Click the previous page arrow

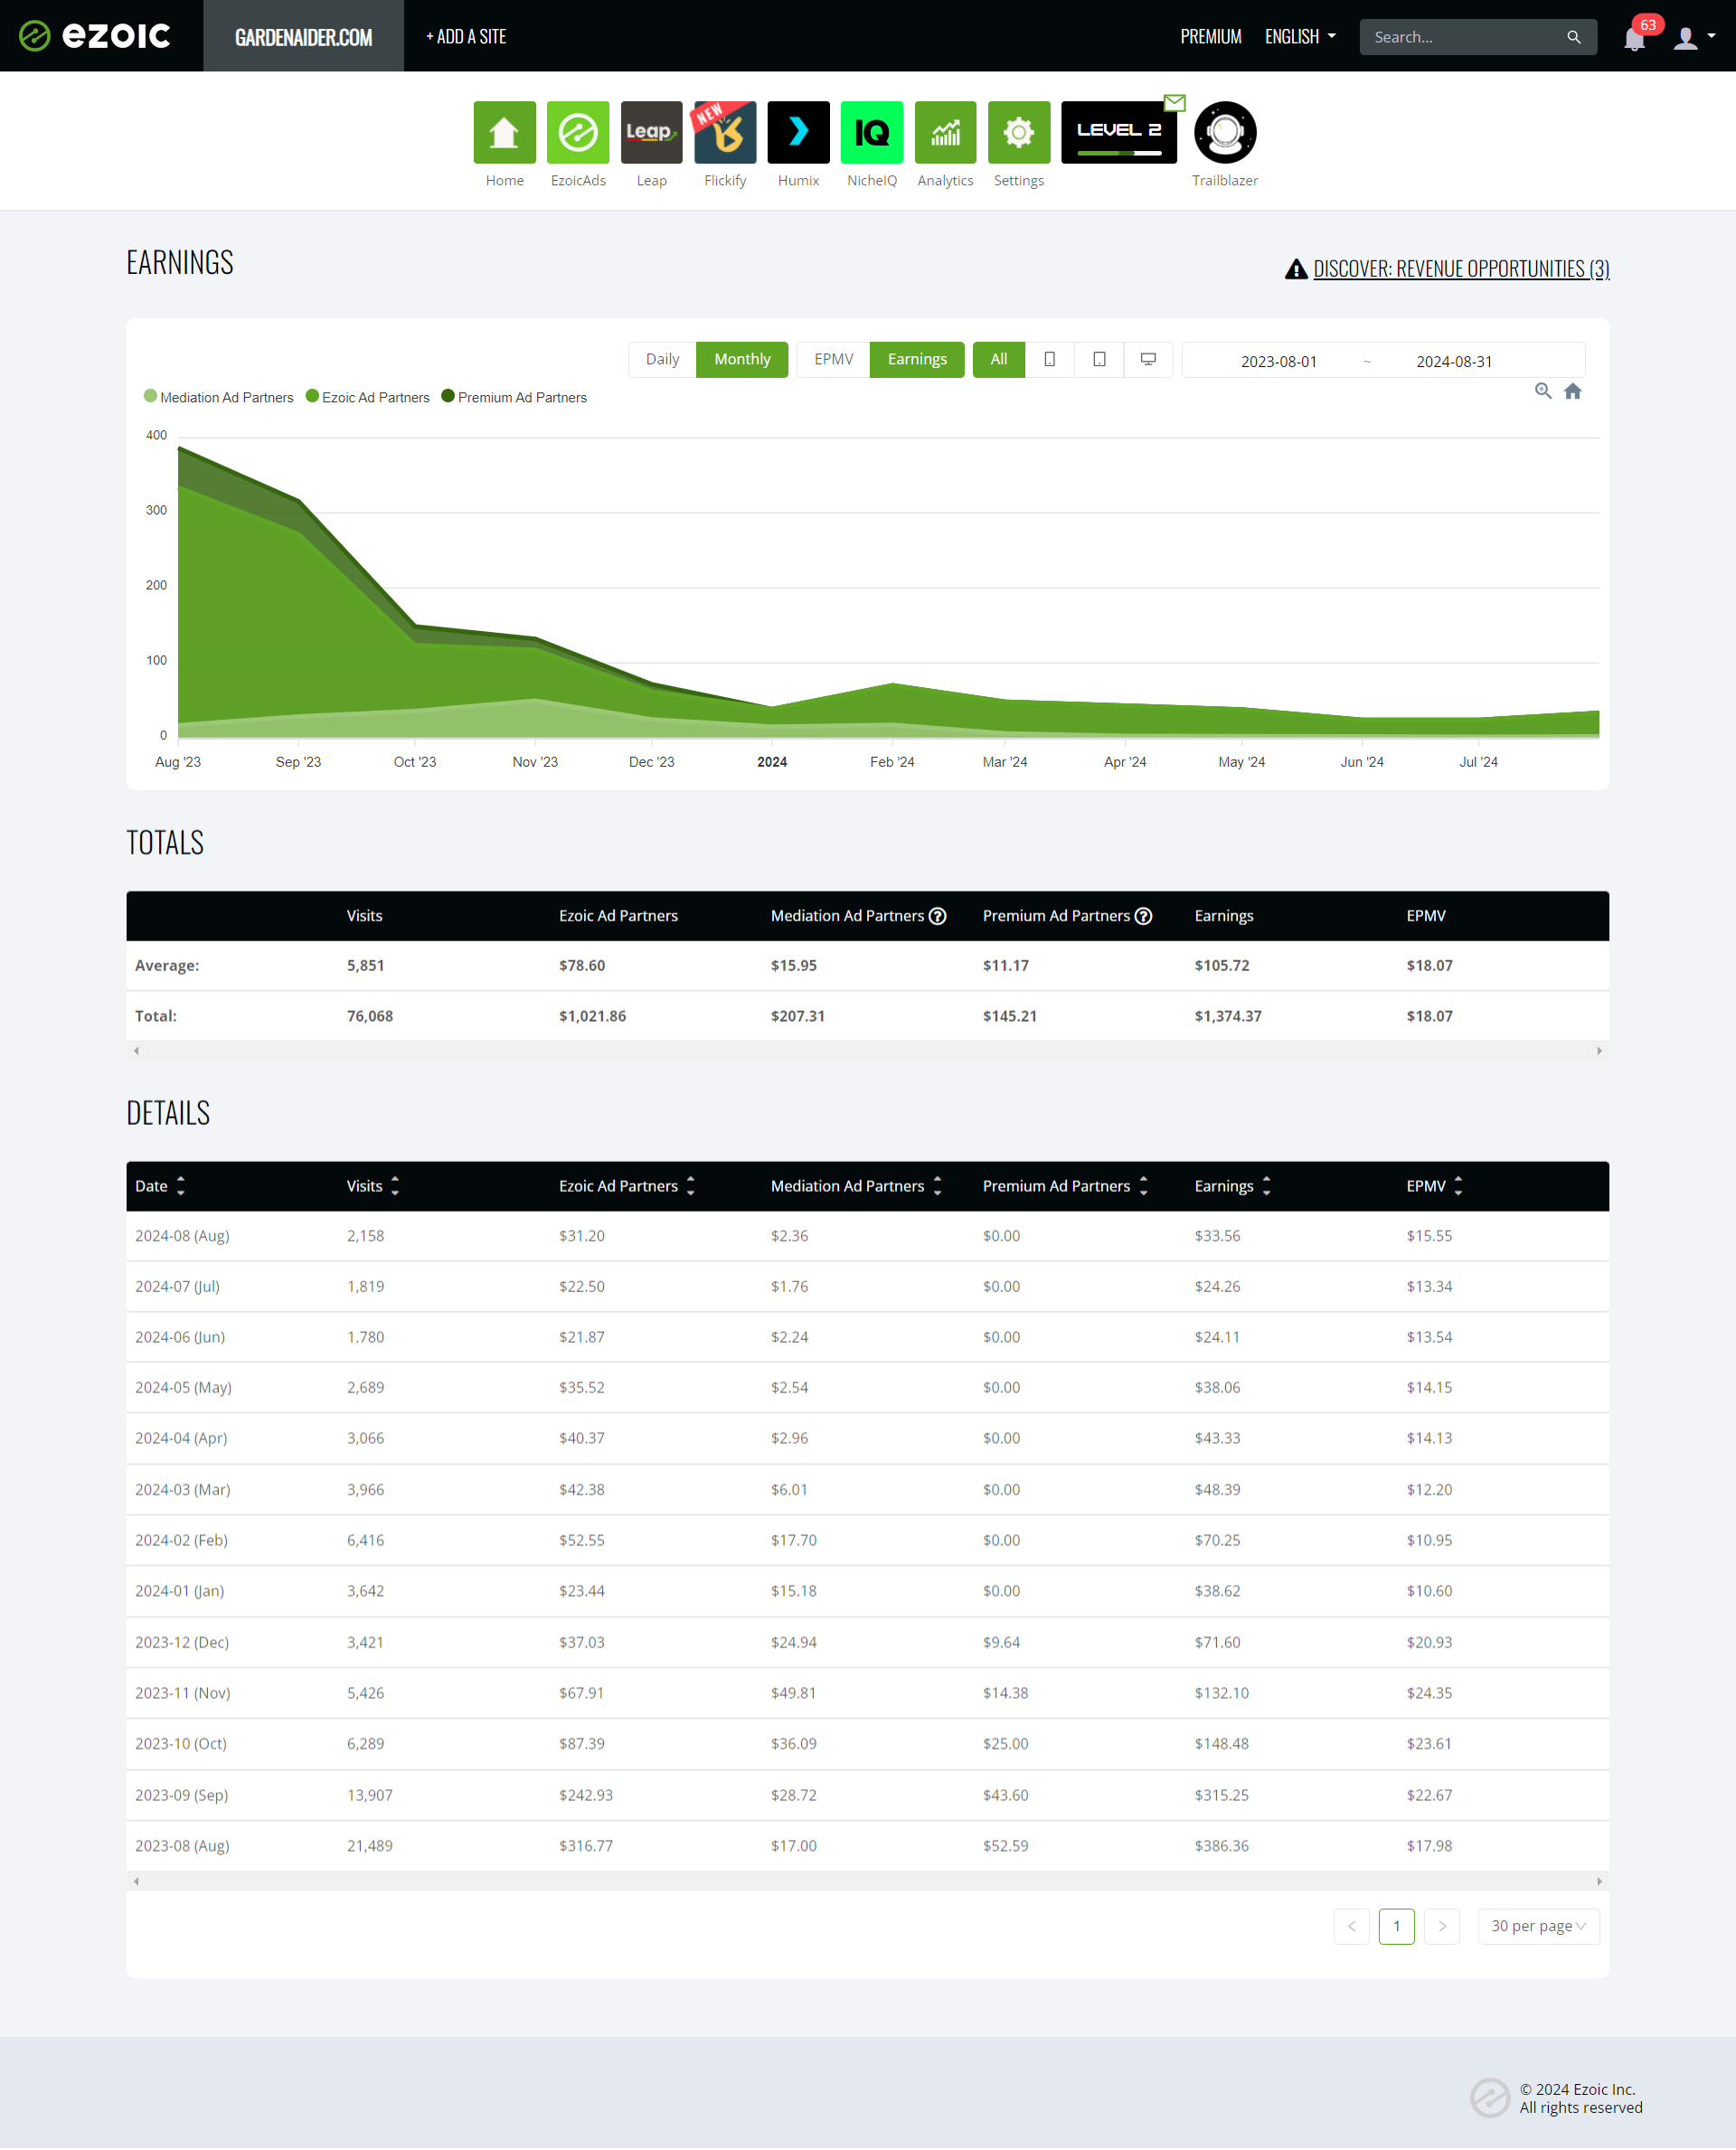1351,1927
